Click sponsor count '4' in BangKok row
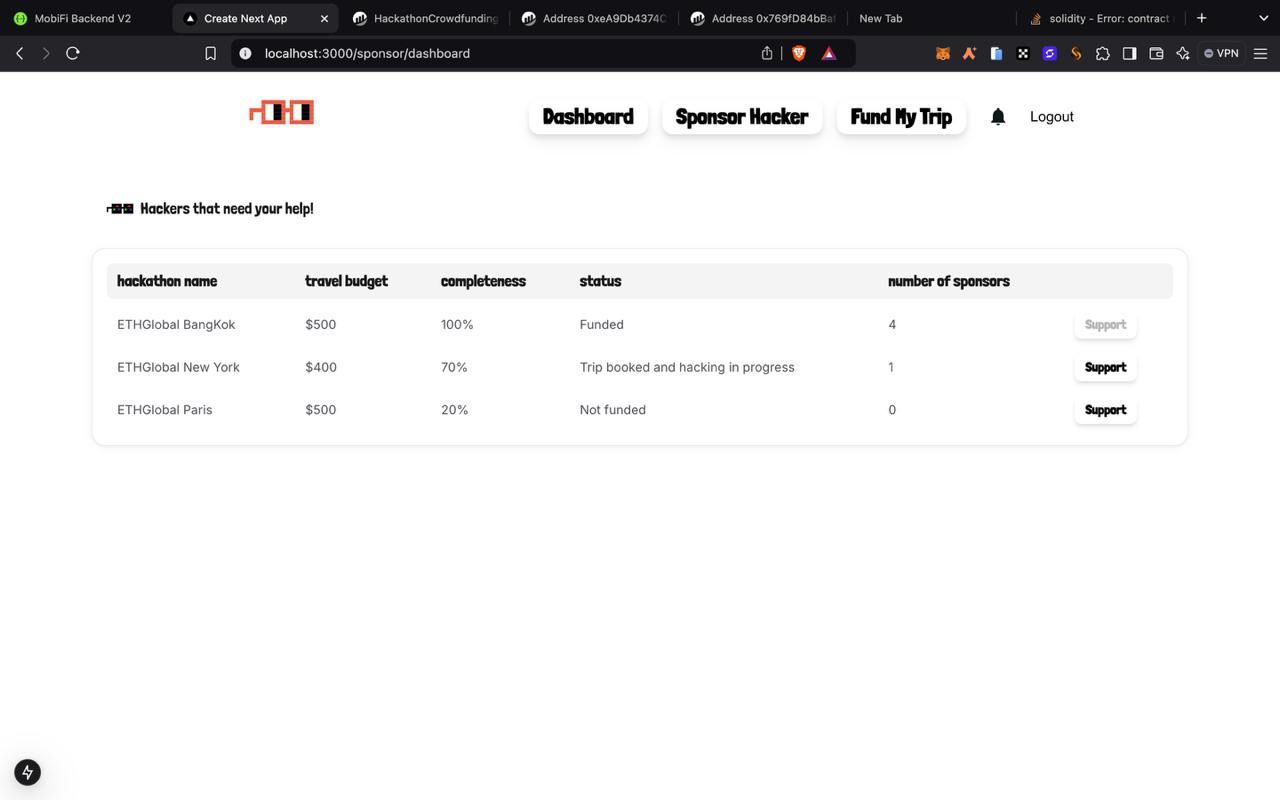This screenshot has height=800, width=1280. (x=892, y=325)
